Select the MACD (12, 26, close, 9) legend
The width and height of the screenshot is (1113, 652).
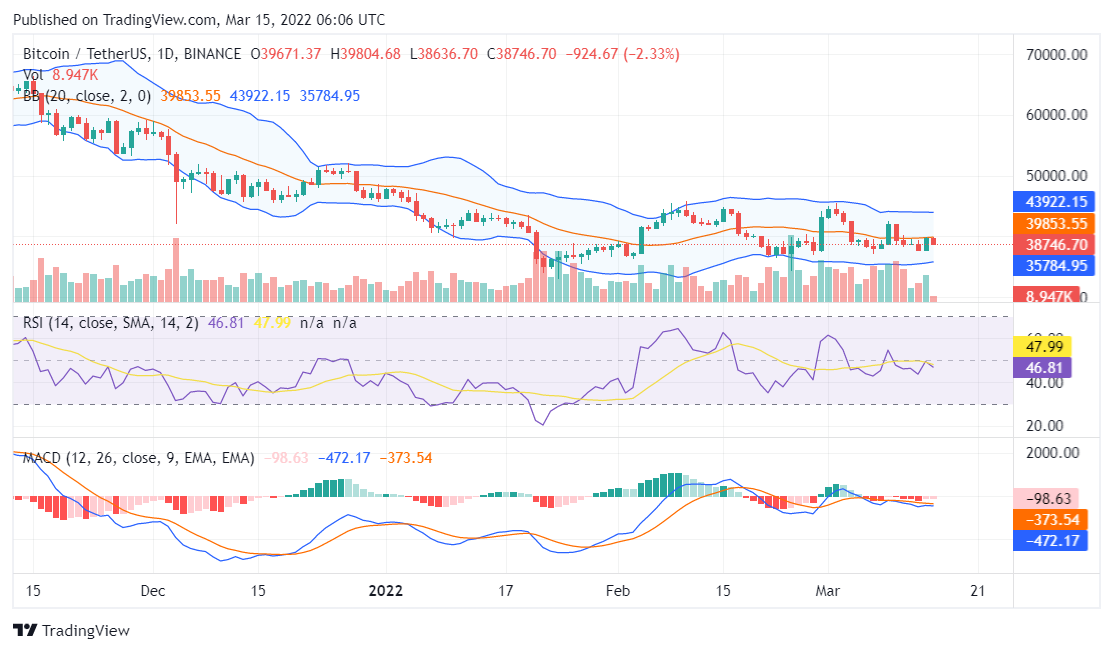click(139, 458)
